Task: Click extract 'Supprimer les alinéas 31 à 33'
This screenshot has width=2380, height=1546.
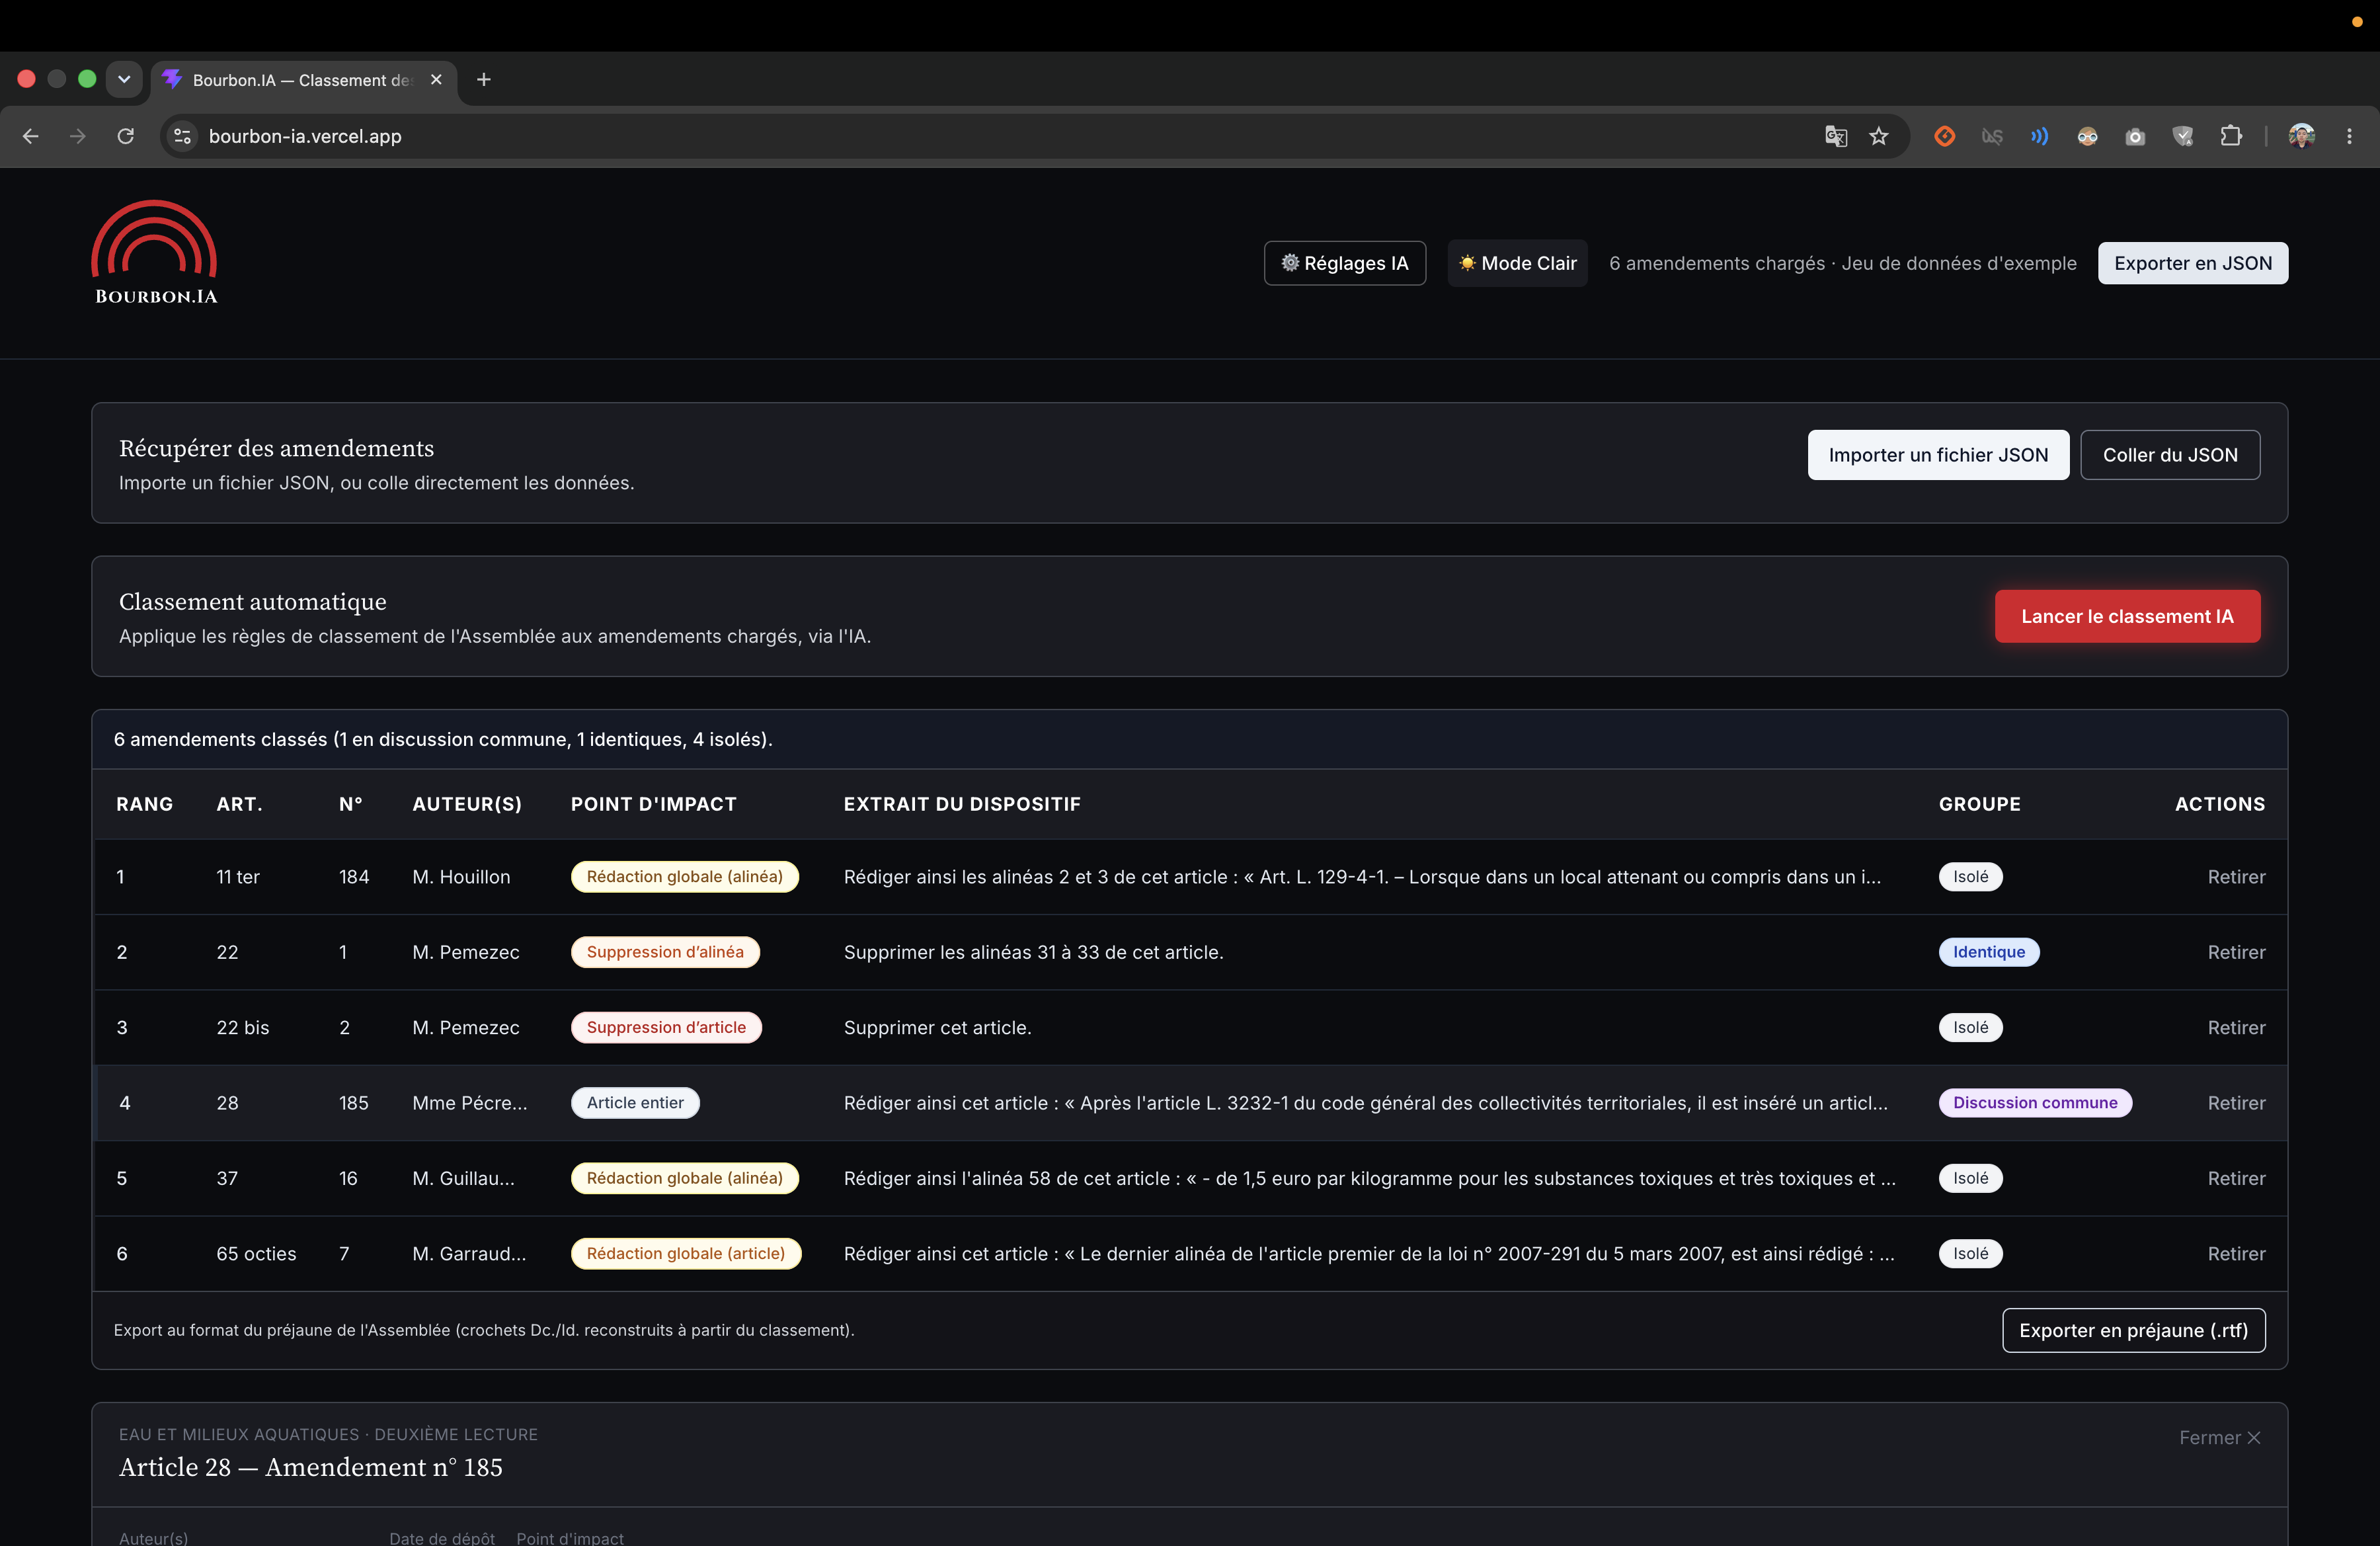Action: click(1033, 952)
